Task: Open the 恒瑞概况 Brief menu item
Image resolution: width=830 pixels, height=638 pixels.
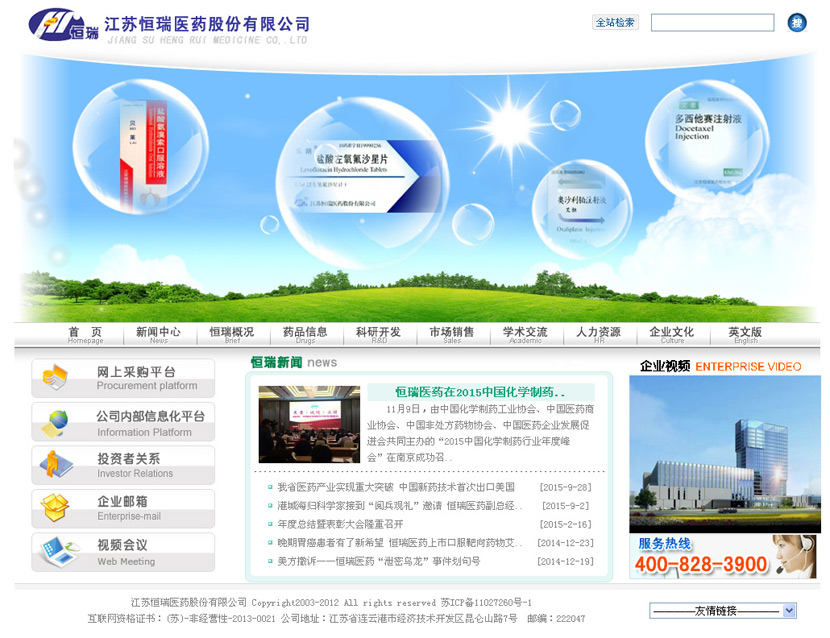Action: [x=232, y=335]
